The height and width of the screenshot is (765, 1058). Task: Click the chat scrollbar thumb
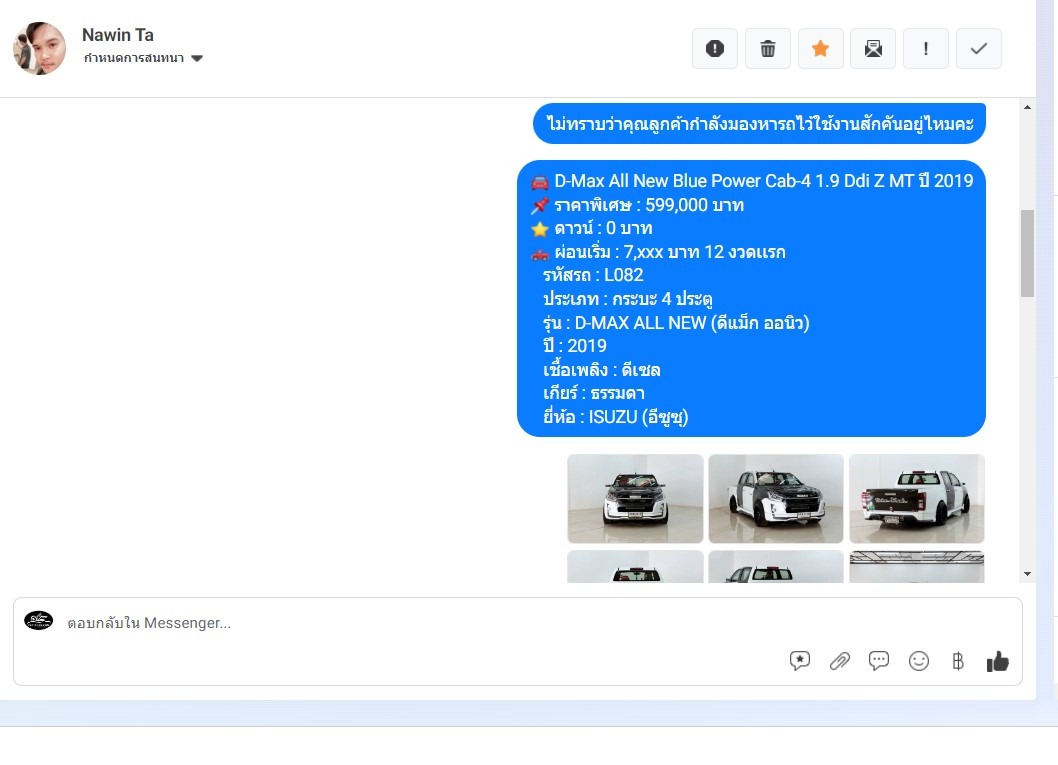point(1027,253)
